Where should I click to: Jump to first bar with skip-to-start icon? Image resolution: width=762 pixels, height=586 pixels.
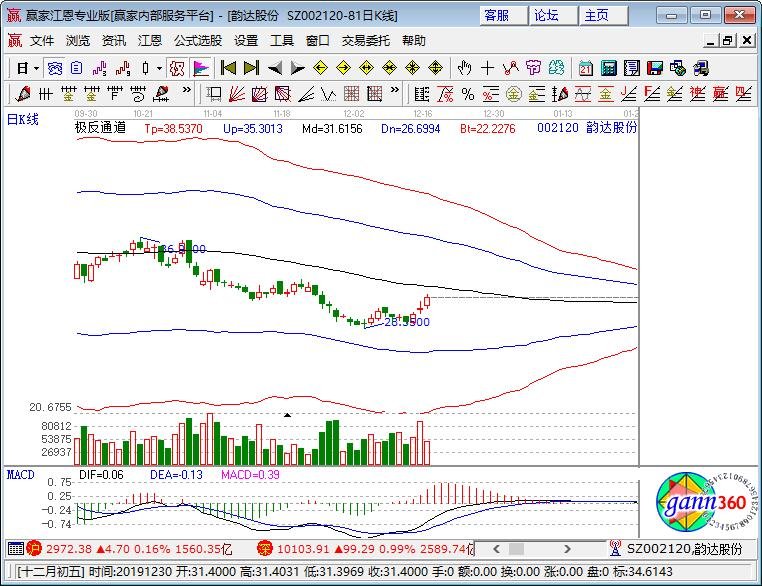[x=228, y=68]
